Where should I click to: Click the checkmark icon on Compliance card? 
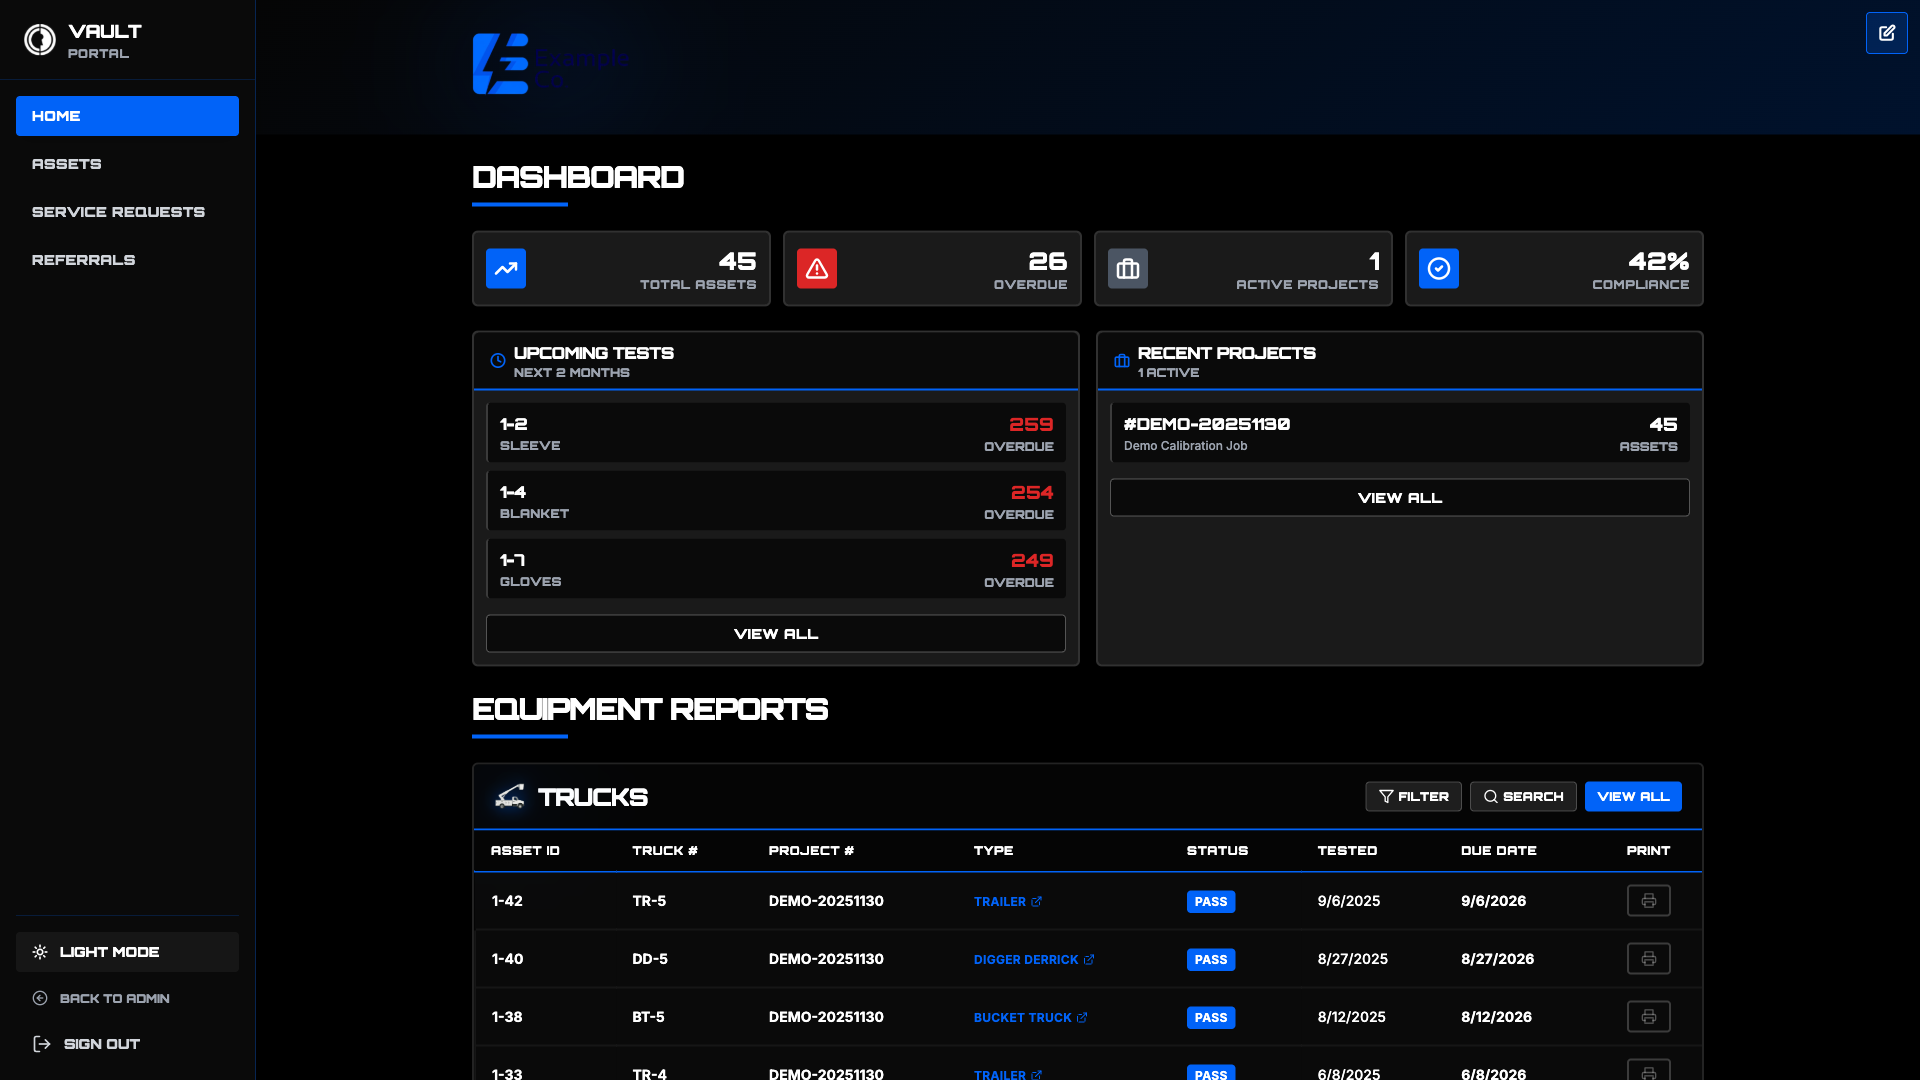(x=1440, y=268)
